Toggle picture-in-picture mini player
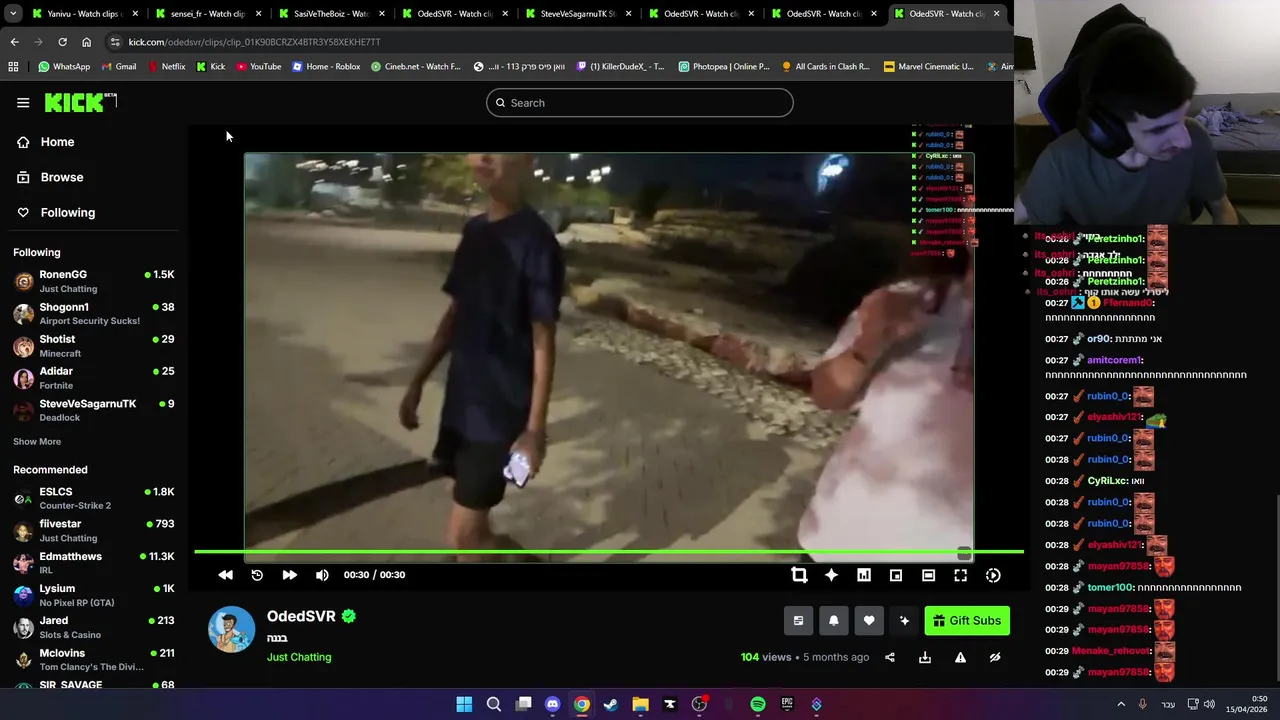1280x720 pixels. pyautogui.click(x=896, y=575)
